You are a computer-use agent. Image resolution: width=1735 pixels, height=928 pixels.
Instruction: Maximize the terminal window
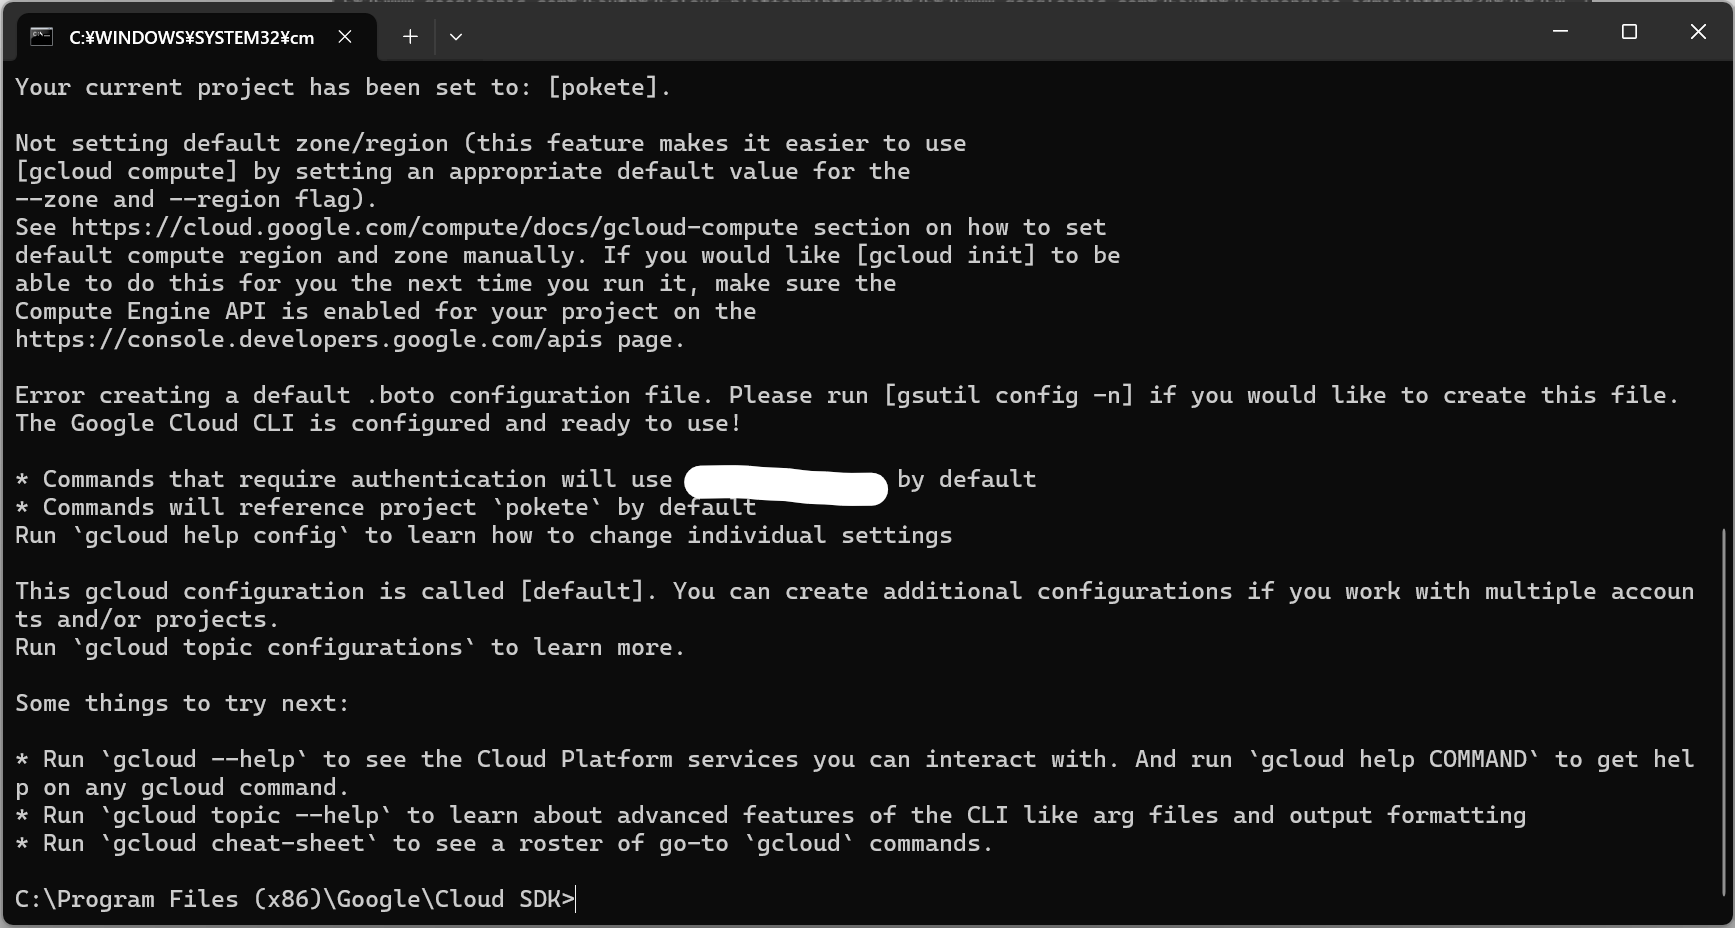[1629, 32]
